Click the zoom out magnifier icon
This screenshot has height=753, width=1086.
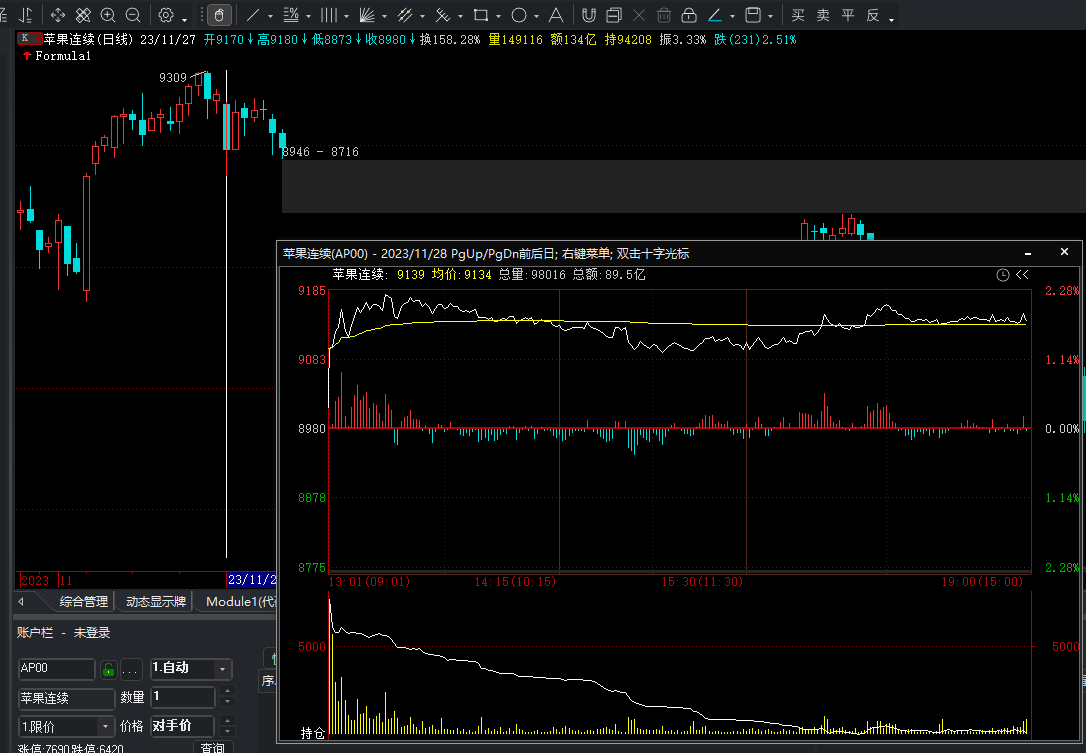[x=133, y=15]
